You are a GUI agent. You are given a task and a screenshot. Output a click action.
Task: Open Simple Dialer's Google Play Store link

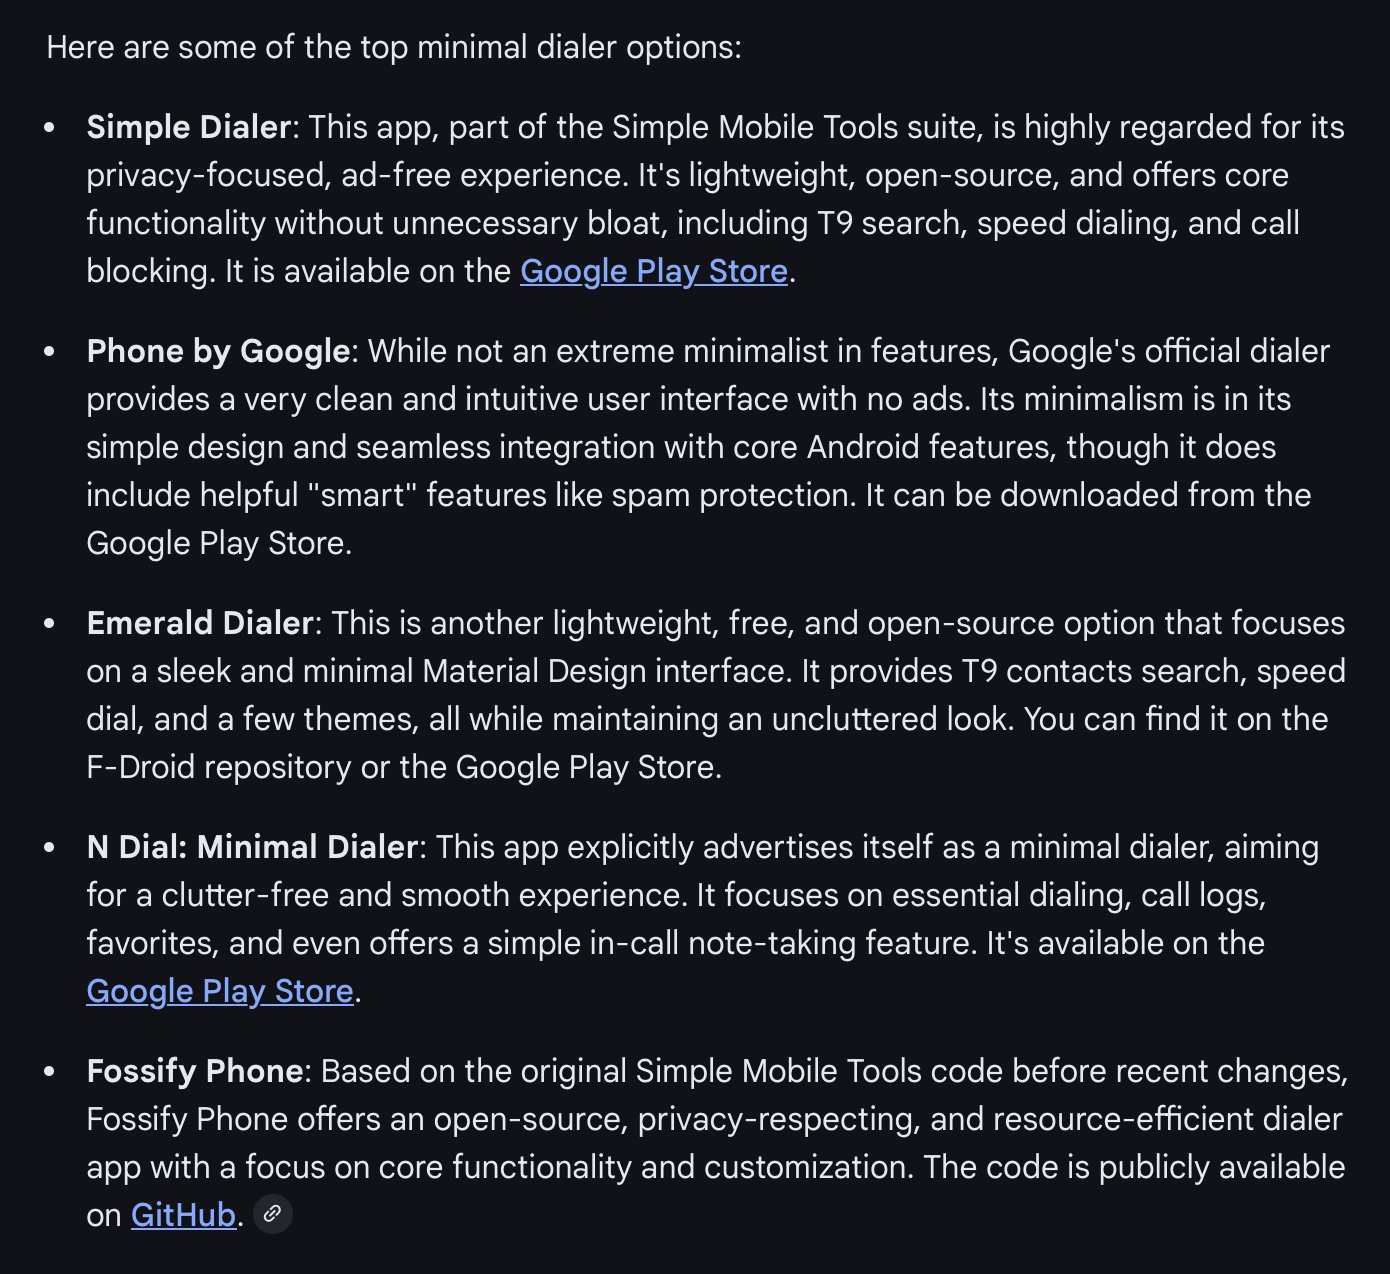[x=654, y=271]
